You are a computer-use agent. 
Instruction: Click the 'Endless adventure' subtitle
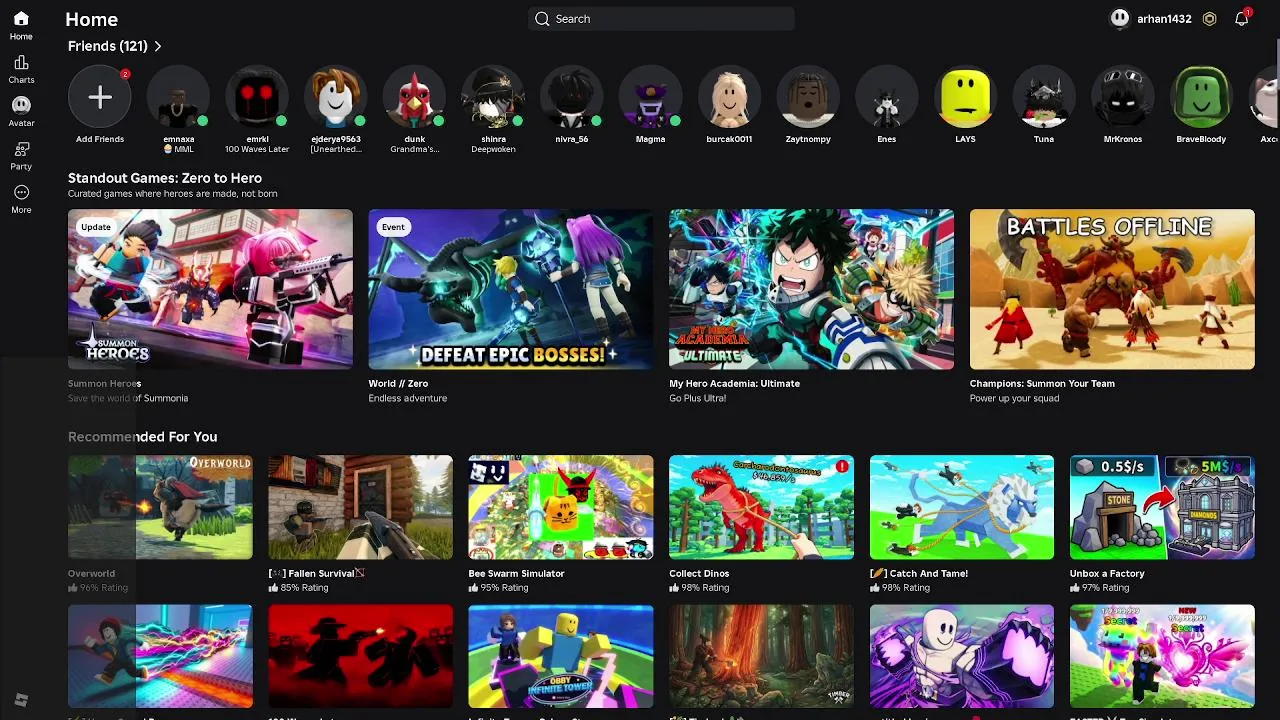pyautogui.click(x=407, y=398)
